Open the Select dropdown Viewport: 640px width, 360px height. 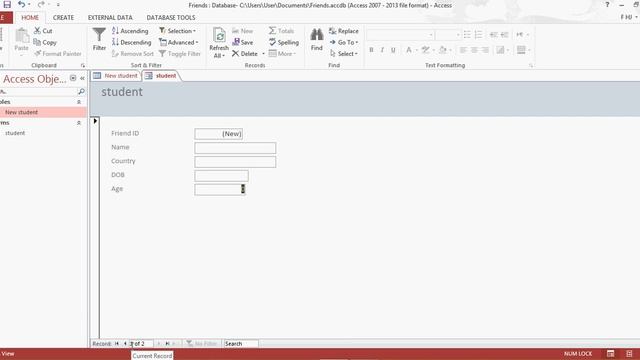click(x=344, y=54)
